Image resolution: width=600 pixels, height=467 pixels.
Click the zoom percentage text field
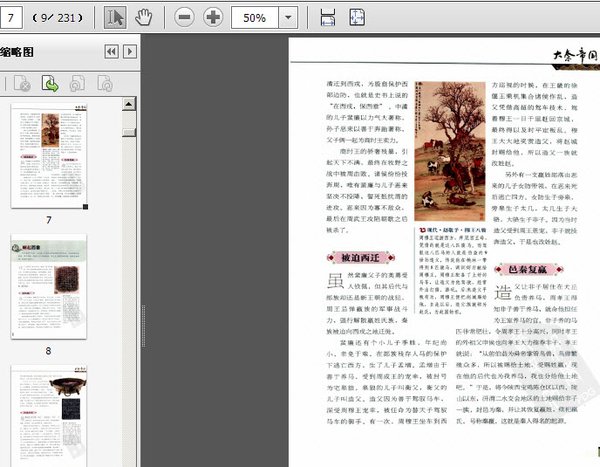(x=254, y=18)
